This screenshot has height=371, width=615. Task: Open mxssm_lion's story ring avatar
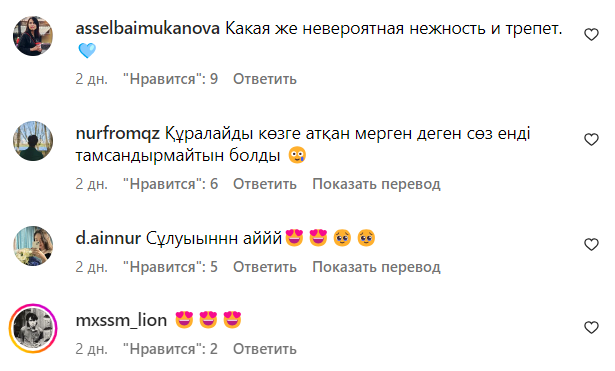(x=33, y=328)
